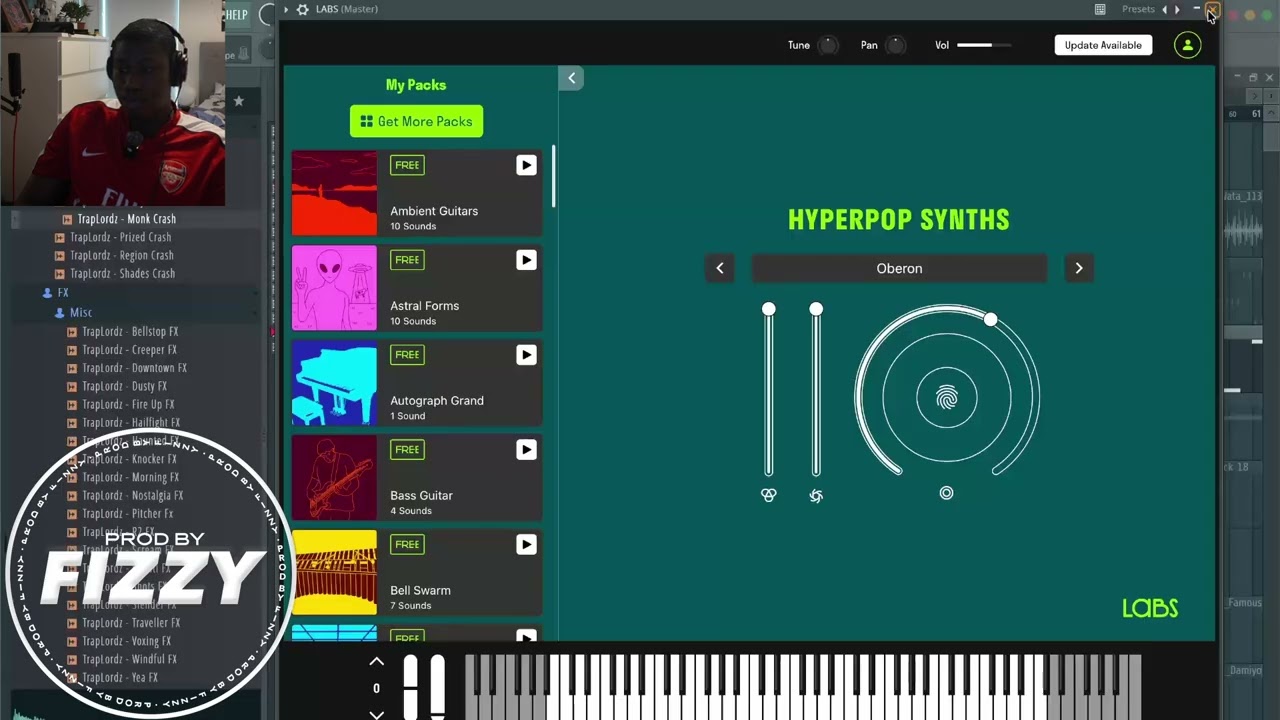Image resolution: width=1280 pixels, height=720 pixels.
Task: Go to the next sound after Oberon
Action: [x=1079, y=268]
